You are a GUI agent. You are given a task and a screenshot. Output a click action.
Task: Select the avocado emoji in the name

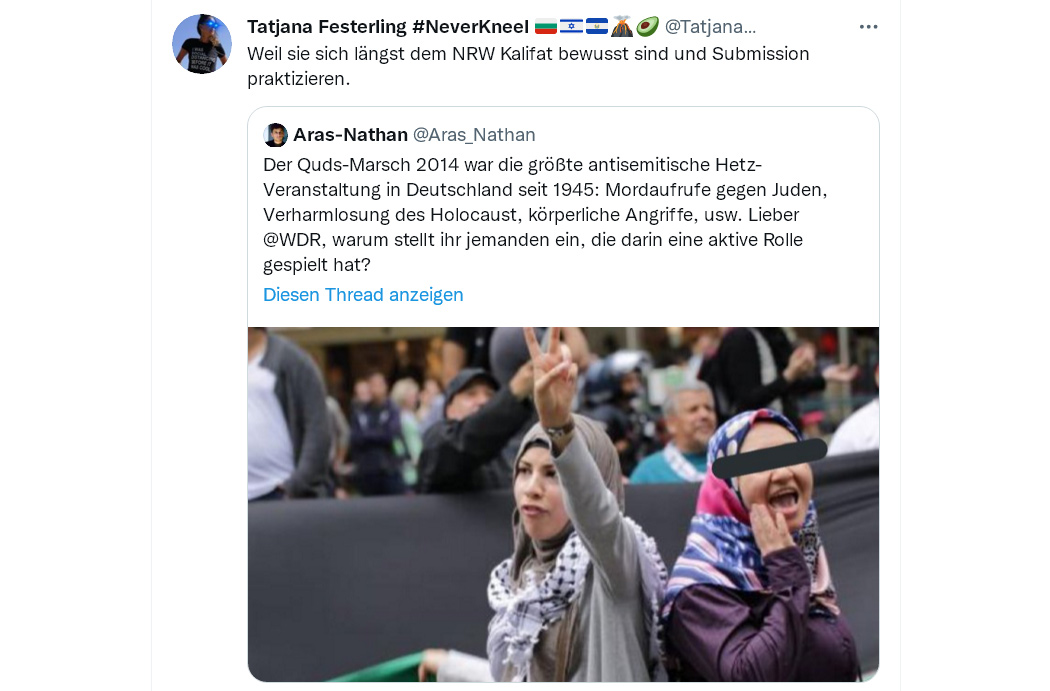648,27
